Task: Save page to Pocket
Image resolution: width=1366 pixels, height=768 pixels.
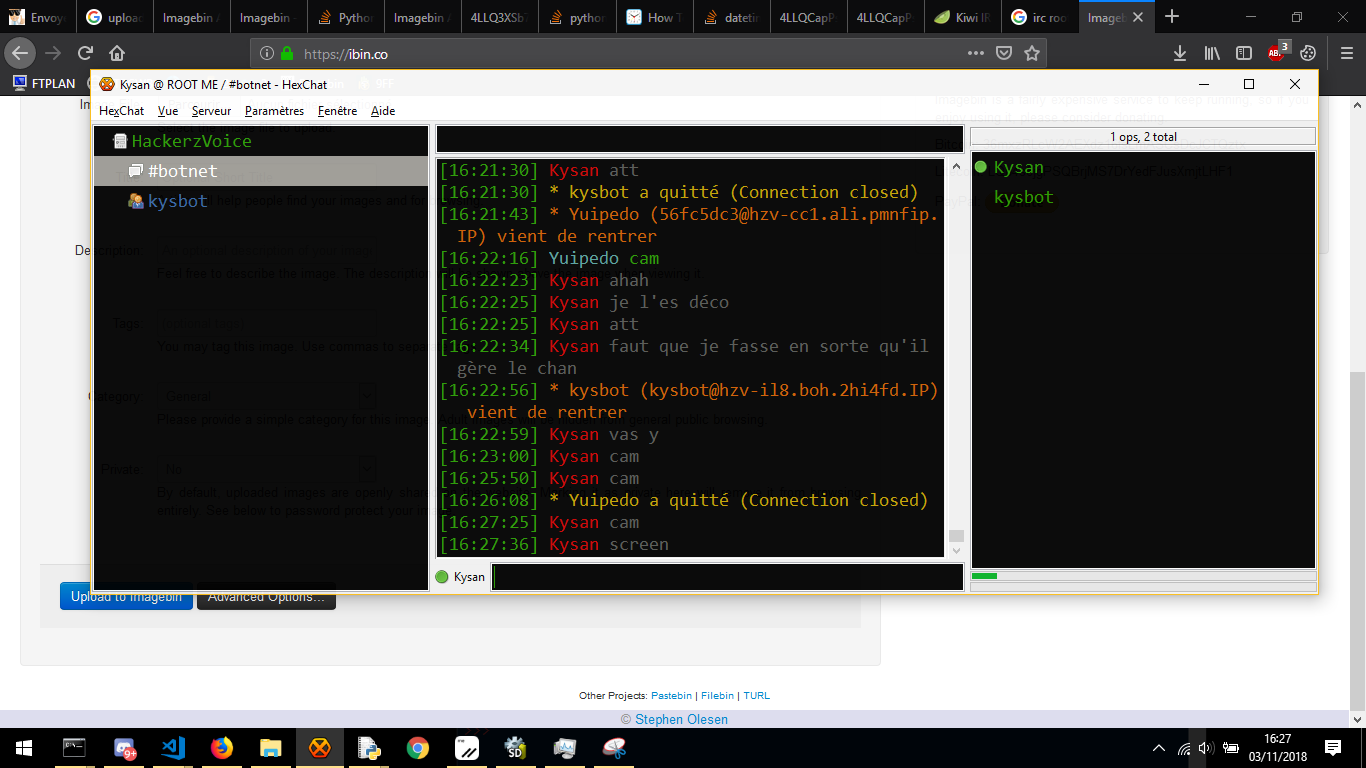Action: tap(1004, 53)
